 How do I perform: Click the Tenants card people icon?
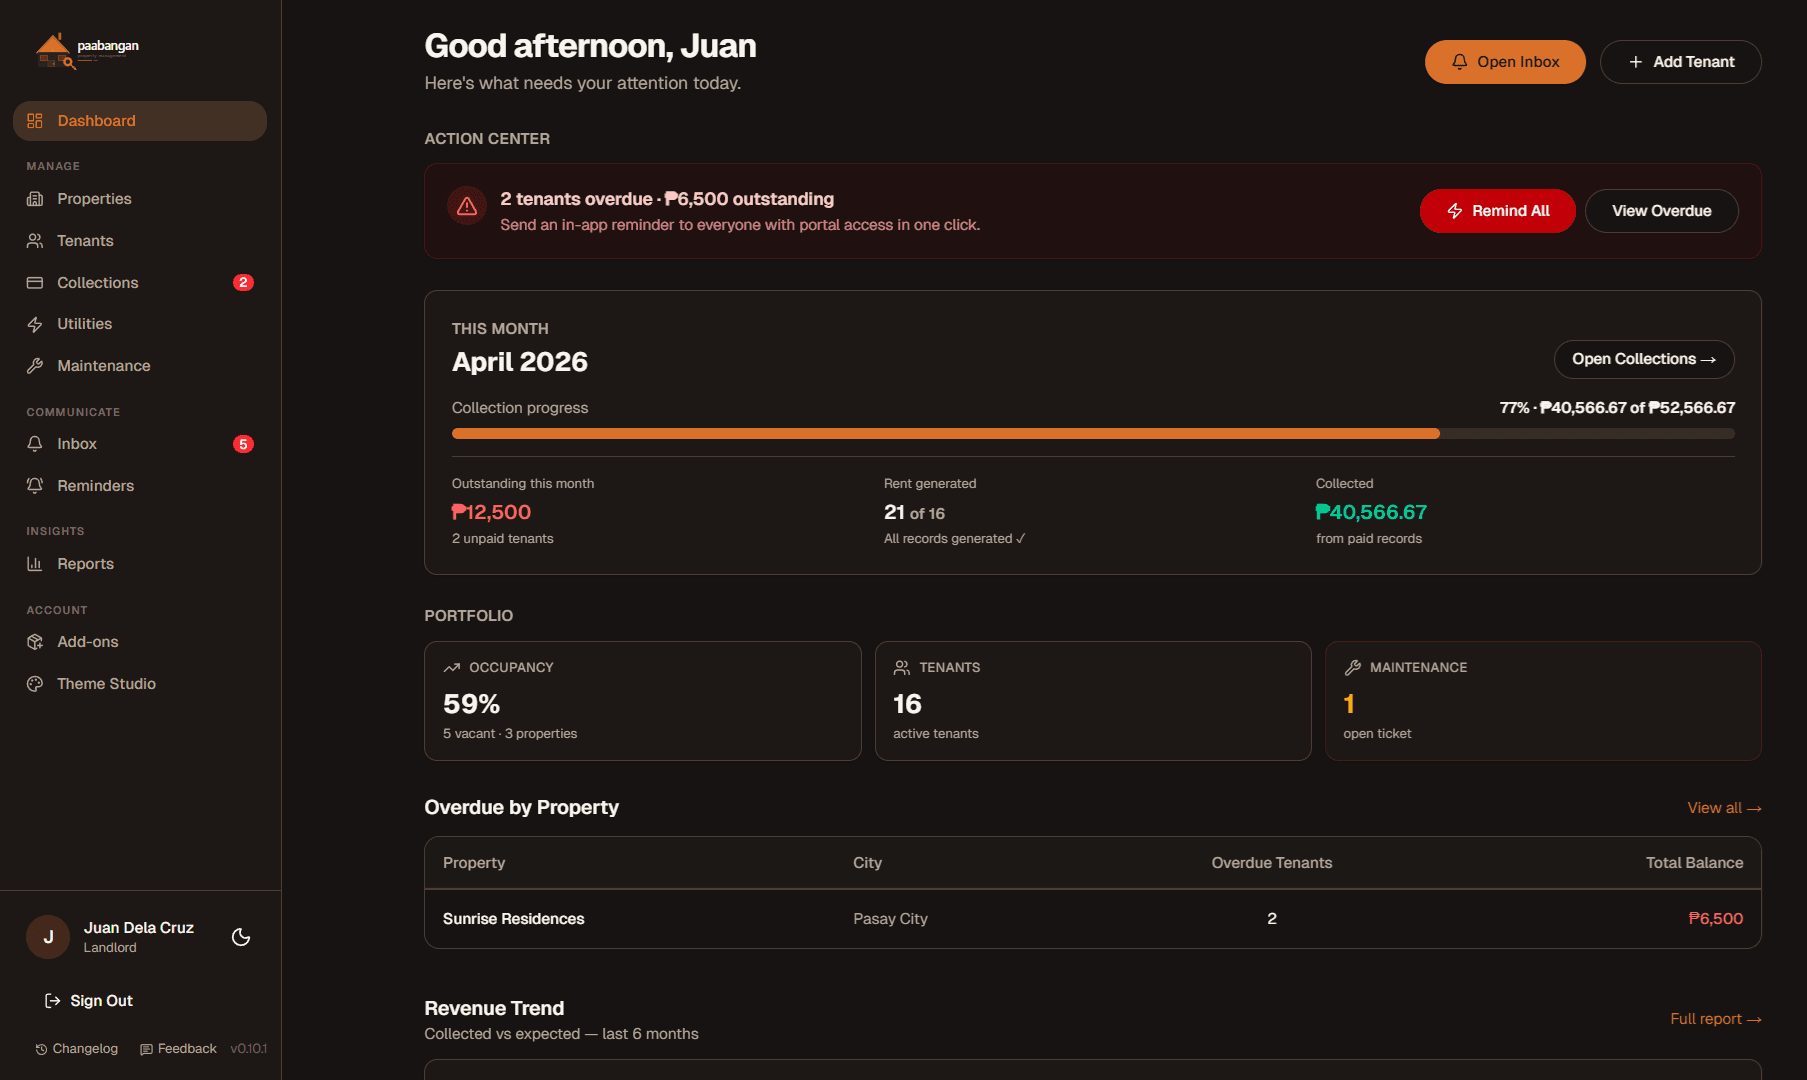coord(902,667)
